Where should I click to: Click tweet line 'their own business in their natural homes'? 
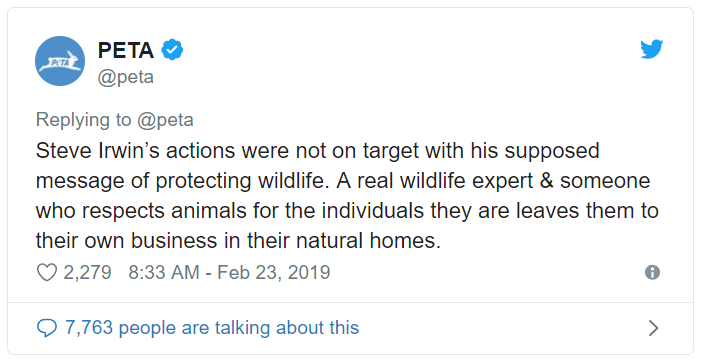tap(238, 241)
